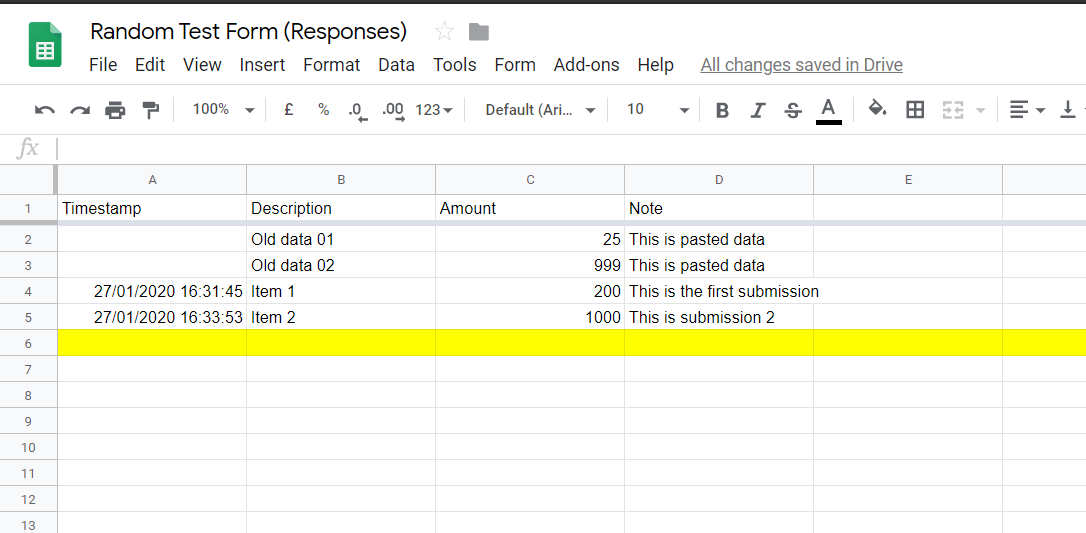The width and height of the screenshot is (1086, 533).
Task: Select the paint format tool
Action: click(151, 110)
